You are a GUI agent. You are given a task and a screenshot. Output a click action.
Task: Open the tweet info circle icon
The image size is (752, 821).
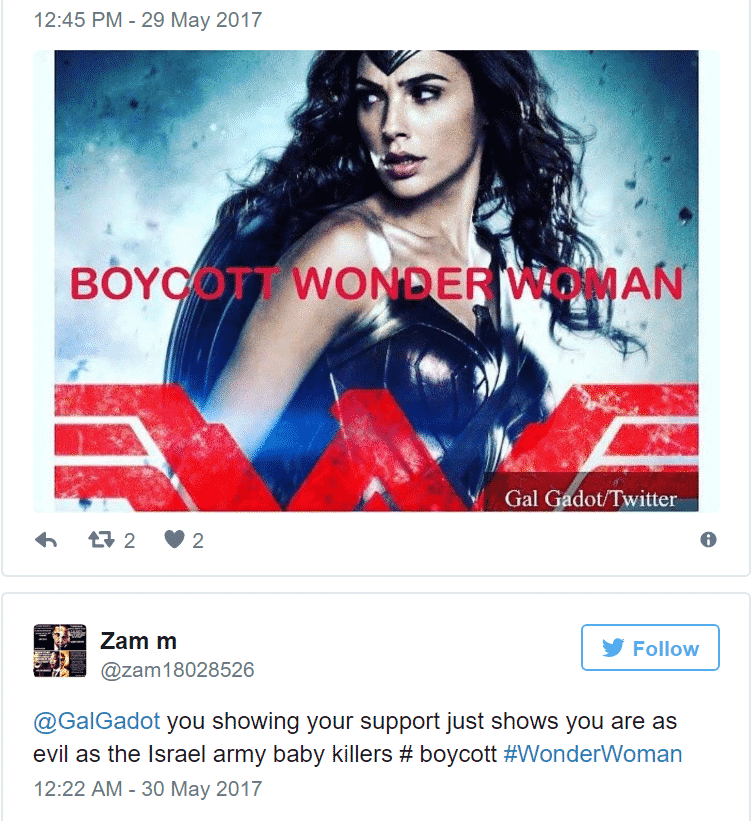(708, 539)
